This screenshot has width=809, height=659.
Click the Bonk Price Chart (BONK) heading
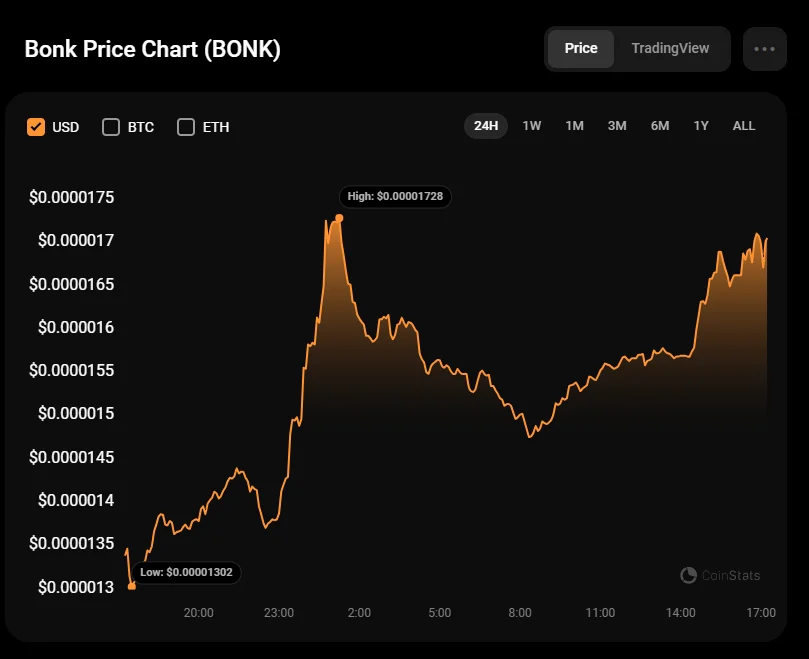coord(152,50)
